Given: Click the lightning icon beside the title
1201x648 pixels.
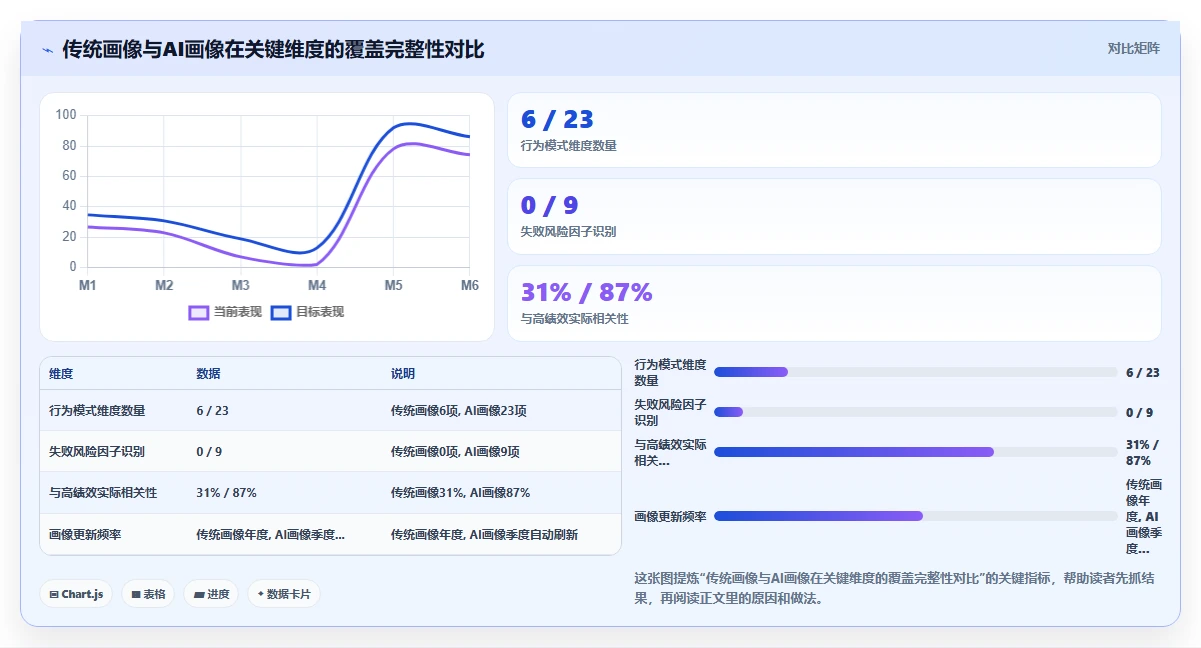Looking at the screenshot, I should 47,50.
